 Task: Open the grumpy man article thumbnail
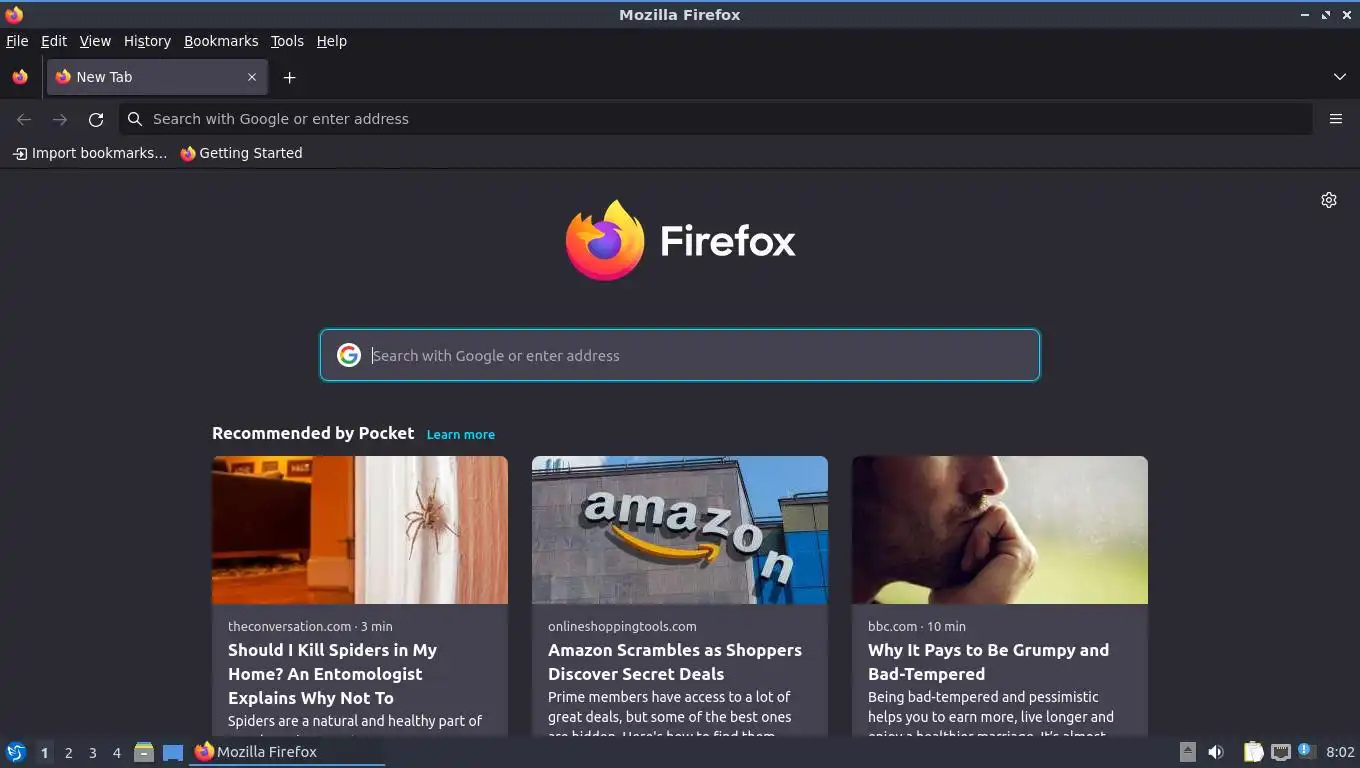click(x=1000, y=530)
